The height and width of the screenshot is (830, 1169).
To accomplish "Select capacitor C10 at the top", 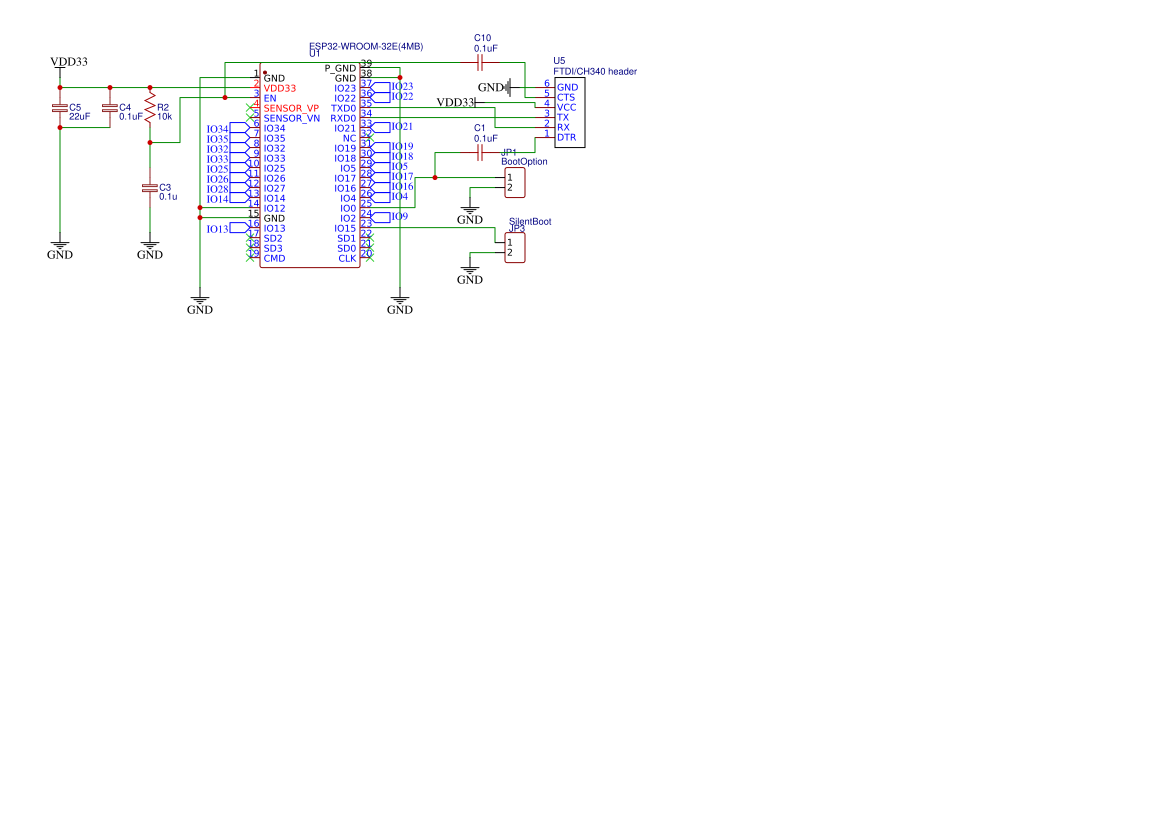I will [x=480, y=60].
